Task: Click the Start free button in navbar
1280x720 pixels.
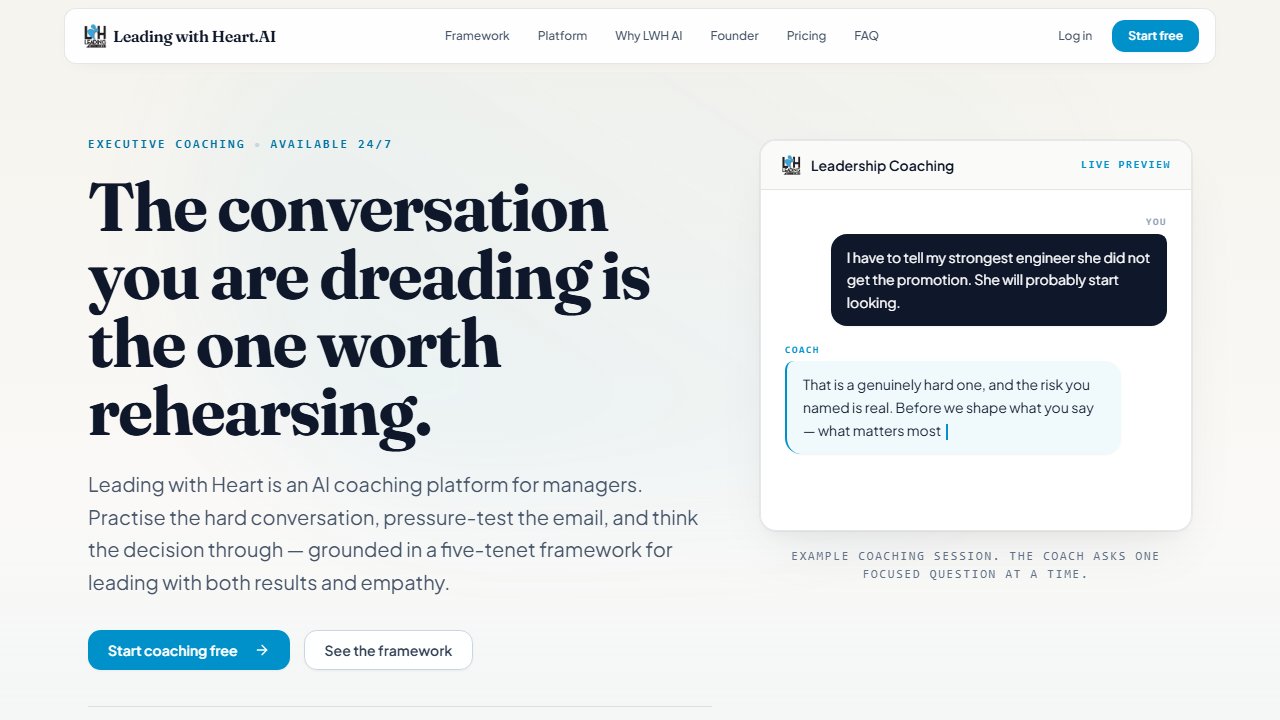Action: (x=1155, y=36)
